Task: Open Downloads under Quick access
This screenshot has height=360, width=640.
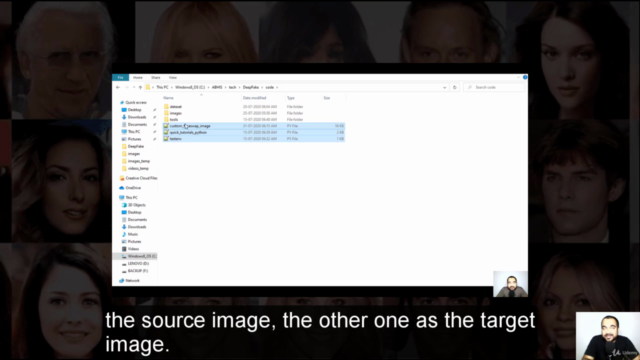Action: click(x=137, y=117)
